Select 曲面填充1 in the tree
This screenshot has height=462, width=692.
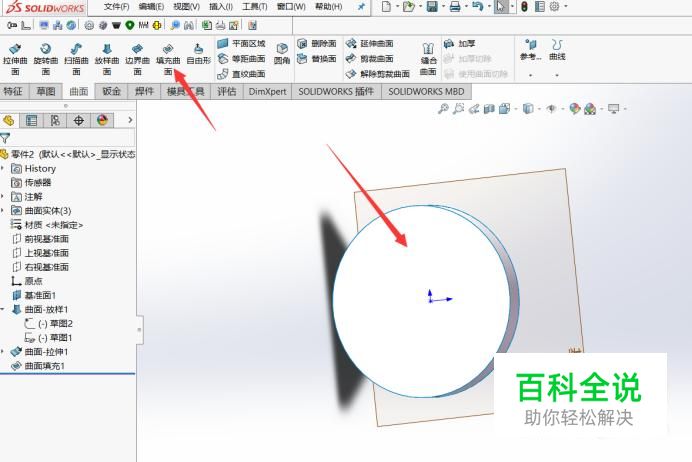[38, 366]
